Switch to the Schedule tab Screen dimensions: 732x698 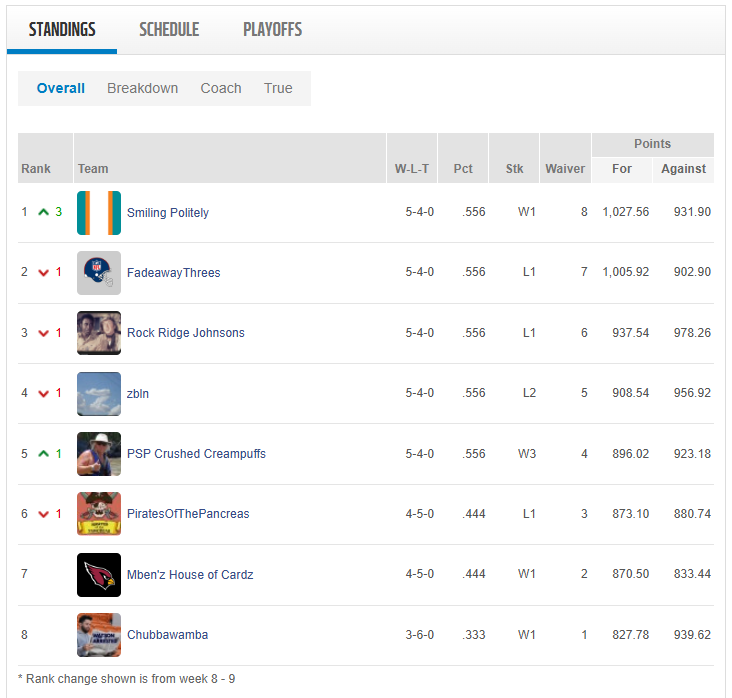click(x=169, y=30)
